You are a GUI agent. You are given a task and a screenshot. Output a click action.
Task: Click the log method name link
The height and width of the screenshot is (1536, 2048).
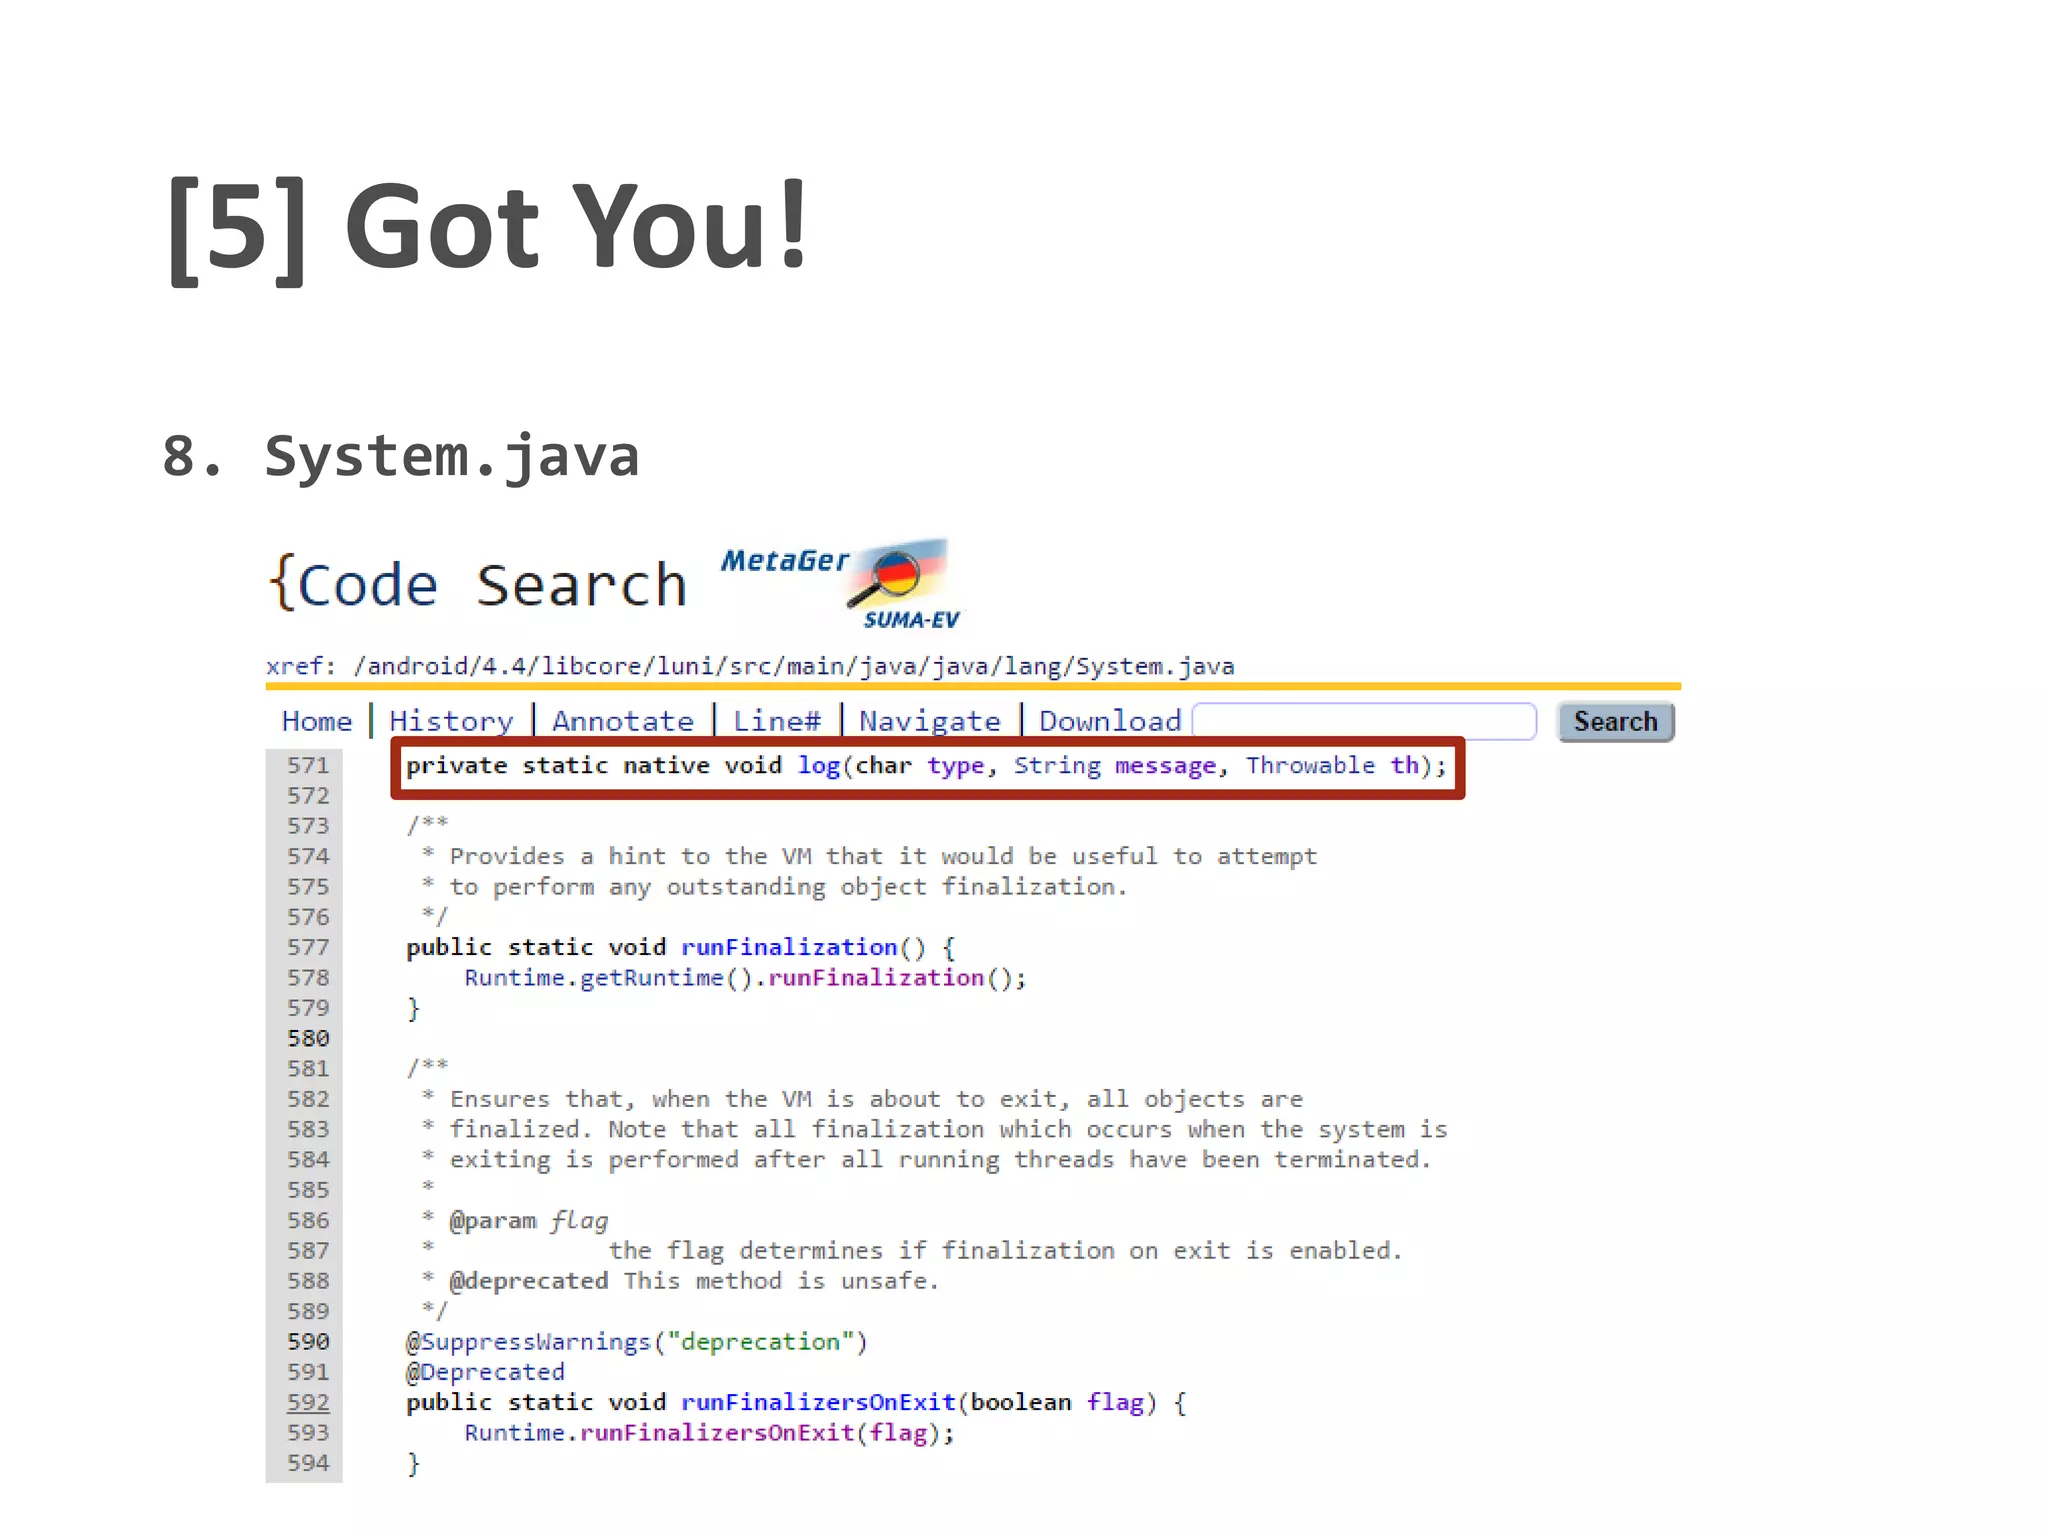[x=819, y=767]
